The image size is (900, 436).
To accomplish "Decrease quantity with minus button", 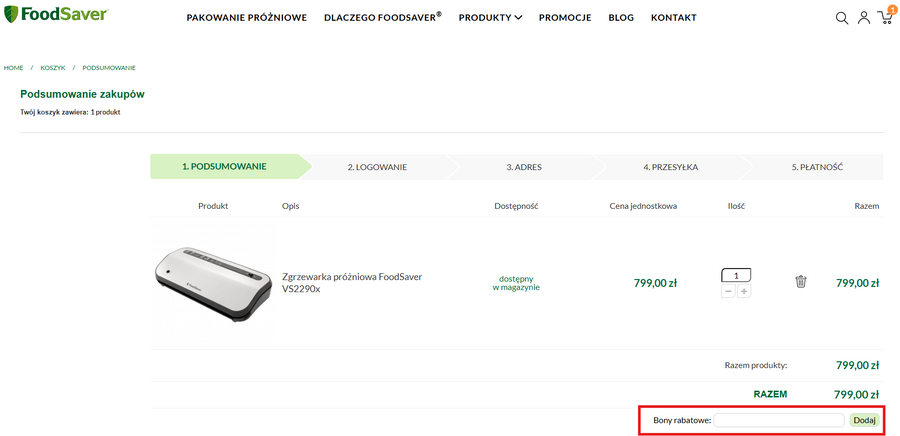I will point(728,291).
